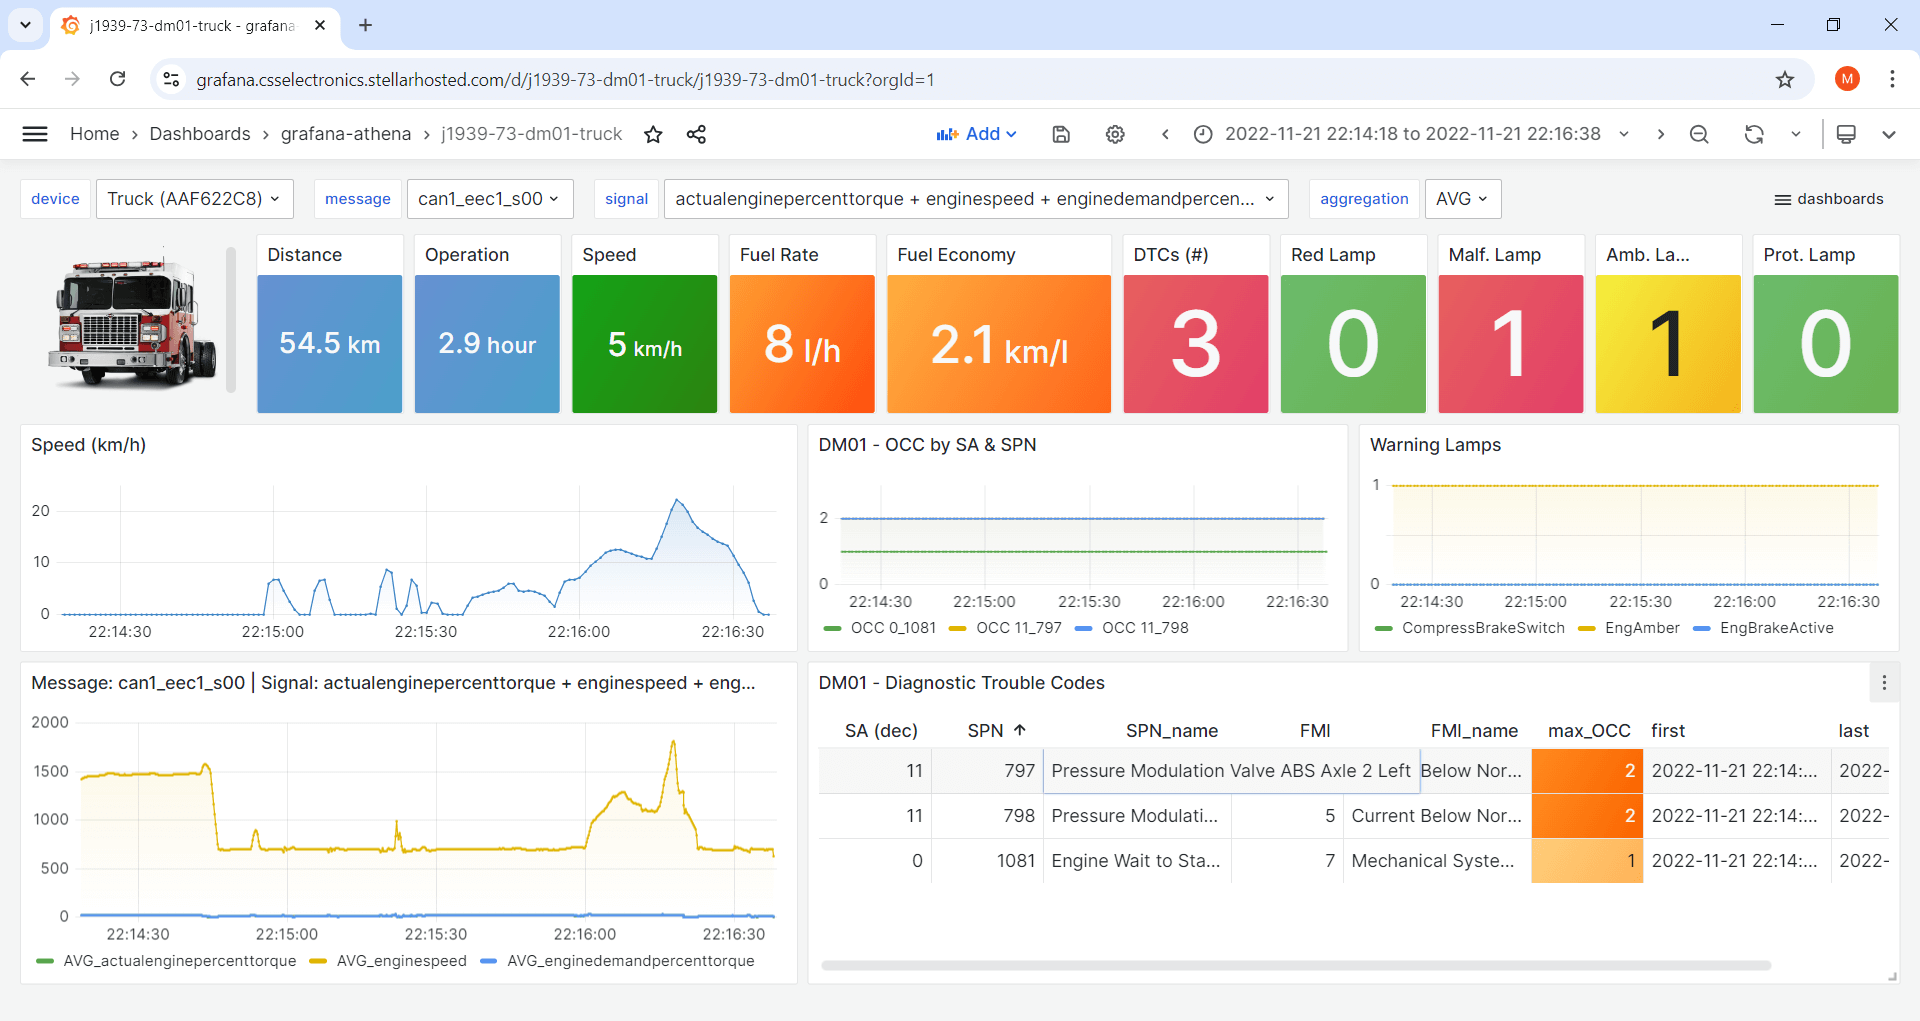1920x1021 pixels.
Task: Shift the time range forward with the right chevron
Action: pos(1661,133)
